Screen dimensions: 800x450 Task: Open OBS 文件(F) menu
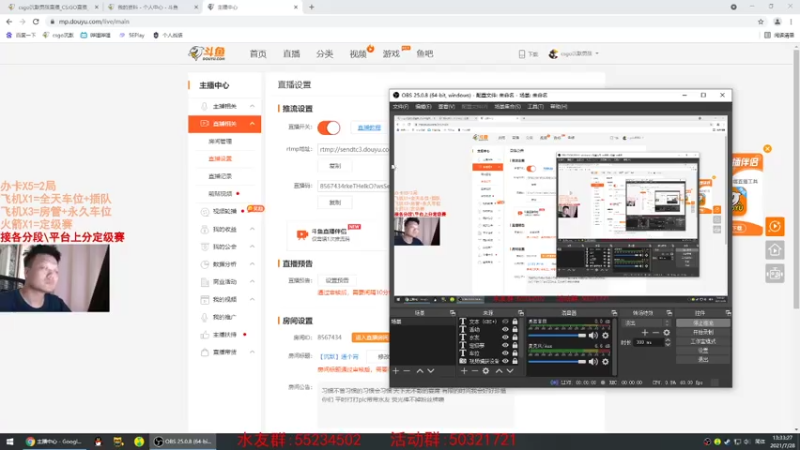point(401,107)
